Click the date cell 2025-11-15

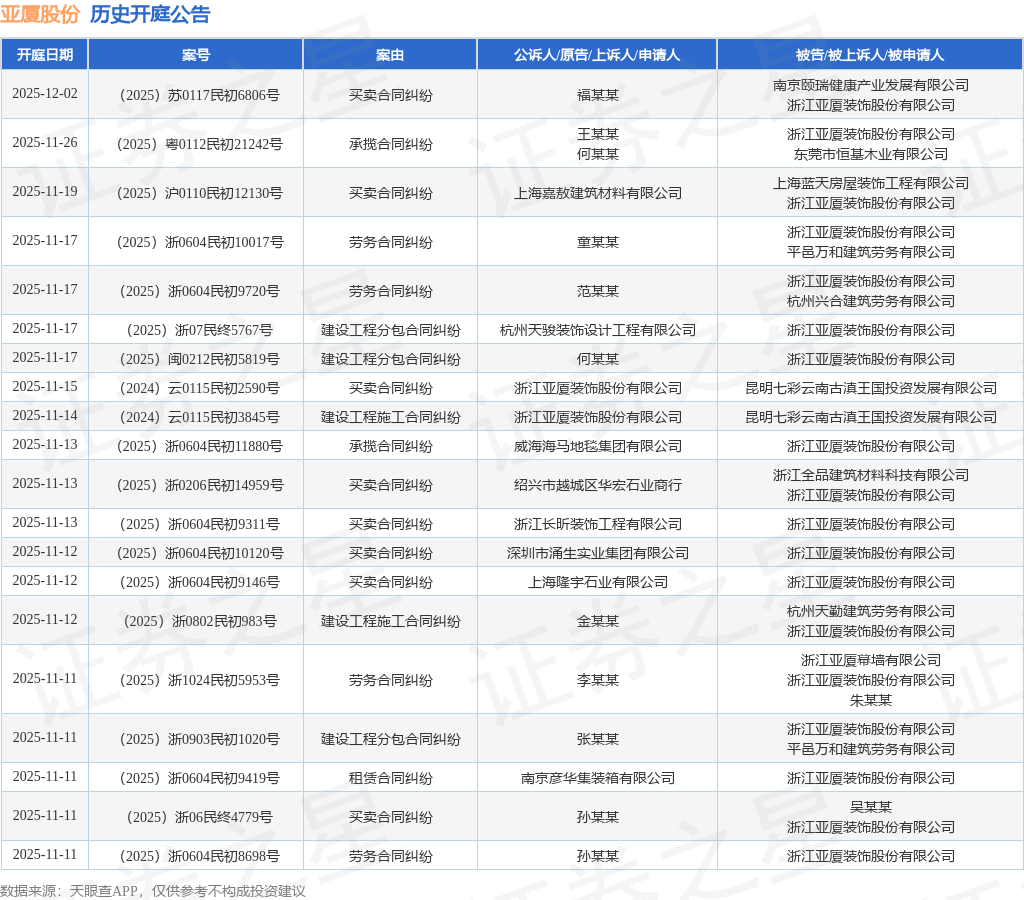pyautogui.click(x=44, y=387)
